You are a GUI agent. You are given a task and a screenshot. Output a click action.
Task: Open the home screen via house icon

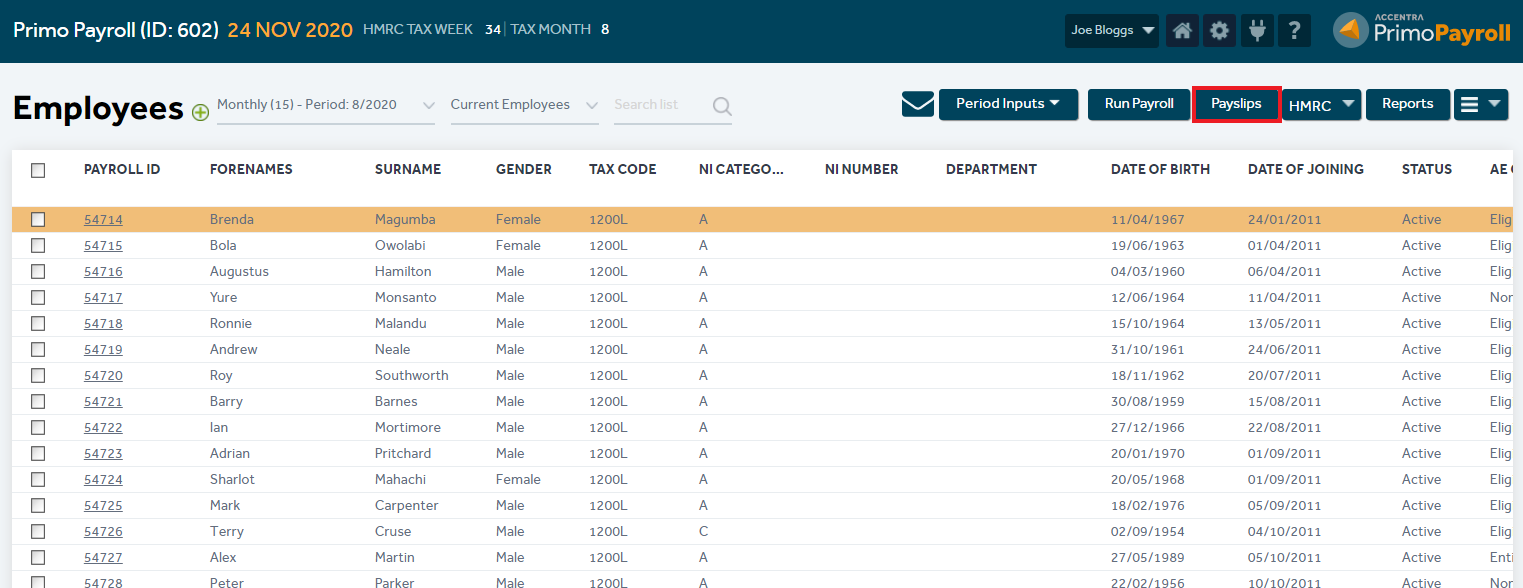(x=1181, y=30)
